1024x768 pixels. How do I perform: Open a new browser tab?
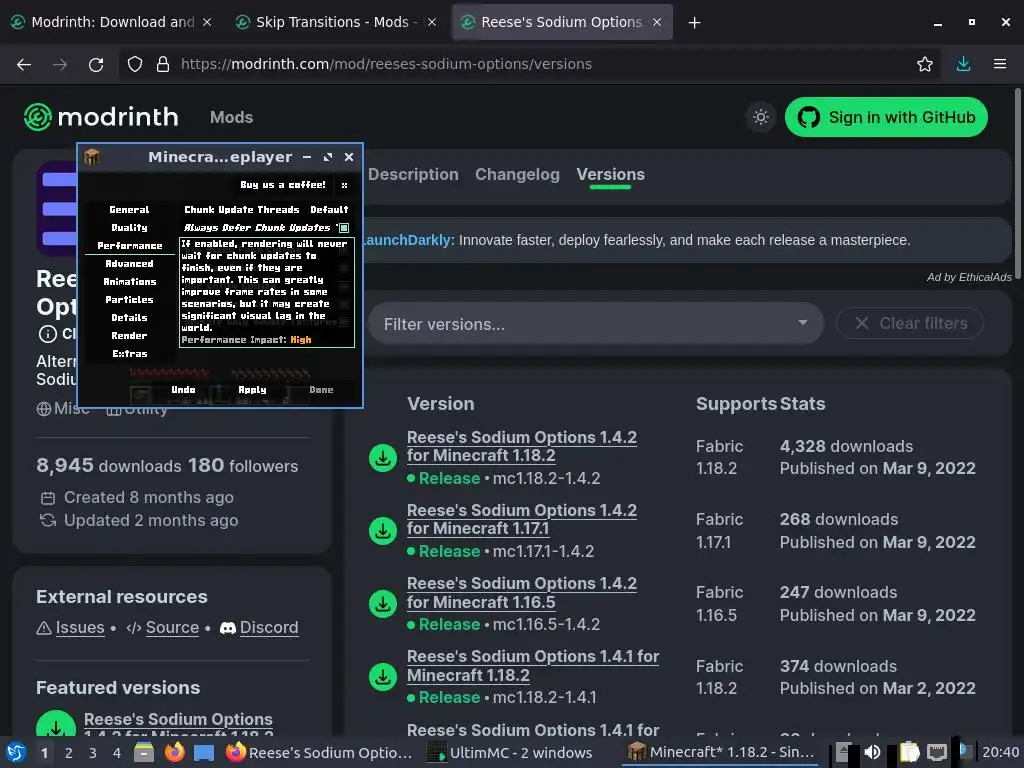pos(694,23)
